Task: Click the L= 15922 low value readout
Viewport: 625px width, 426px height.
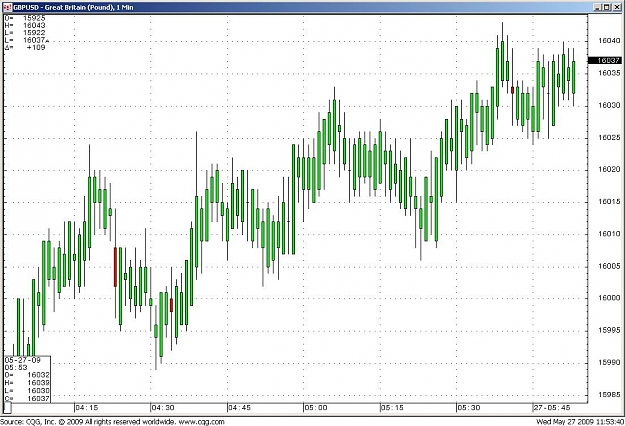Action: pyautogui.click(x=25, y=33)
